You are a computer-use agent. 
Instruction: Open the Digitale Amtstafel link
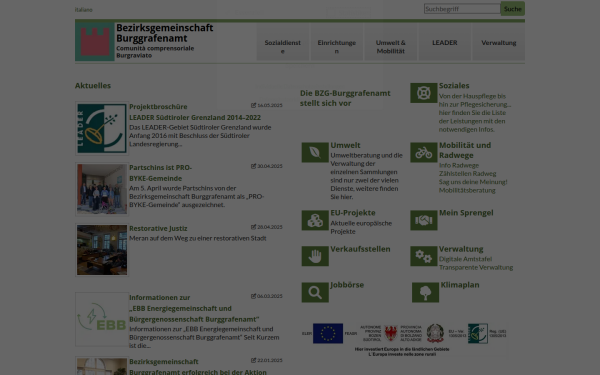pyautogui.click(x=465, y=259)
